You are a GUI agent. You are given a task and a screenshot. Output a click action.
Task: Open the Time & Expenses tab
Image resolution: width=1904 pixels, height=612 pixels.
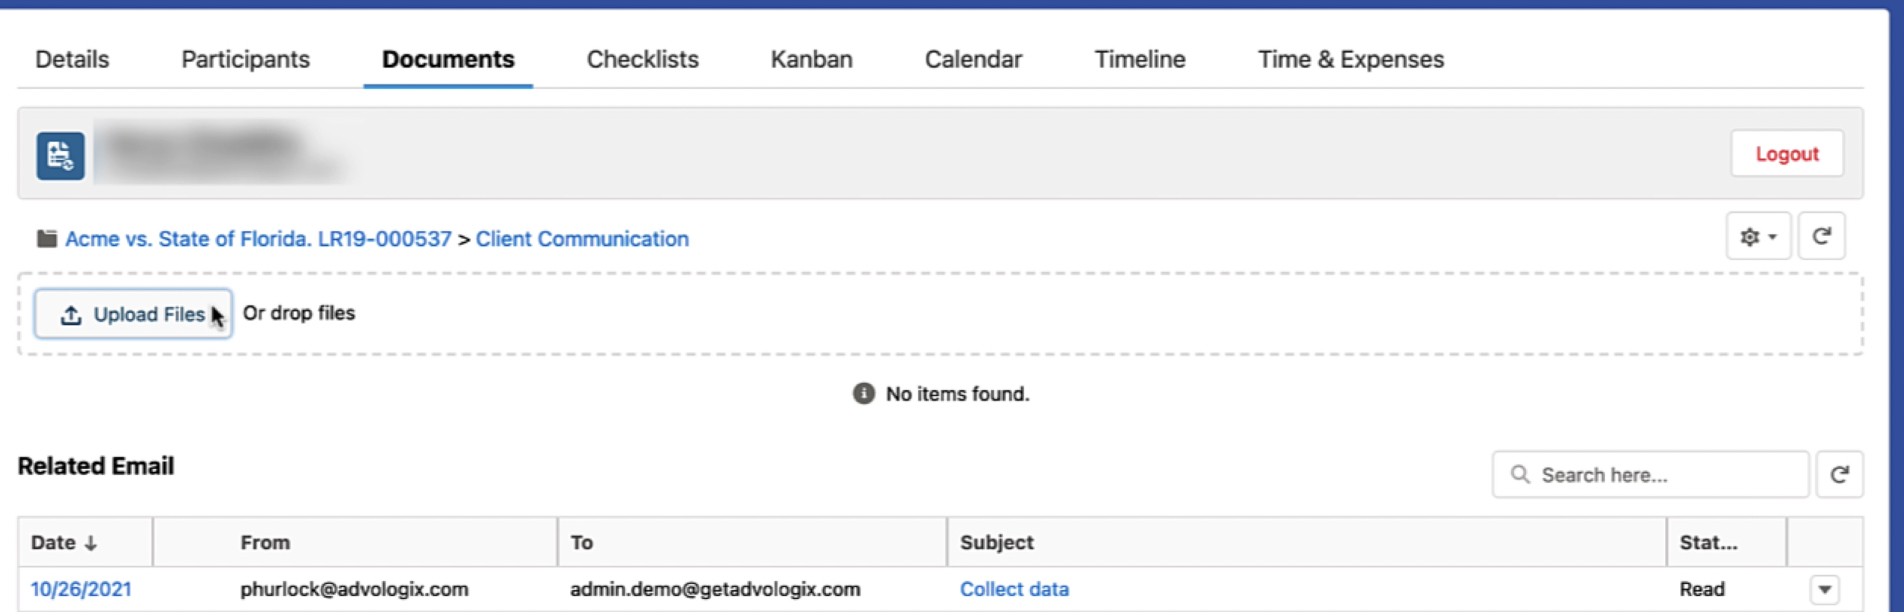1350,60
